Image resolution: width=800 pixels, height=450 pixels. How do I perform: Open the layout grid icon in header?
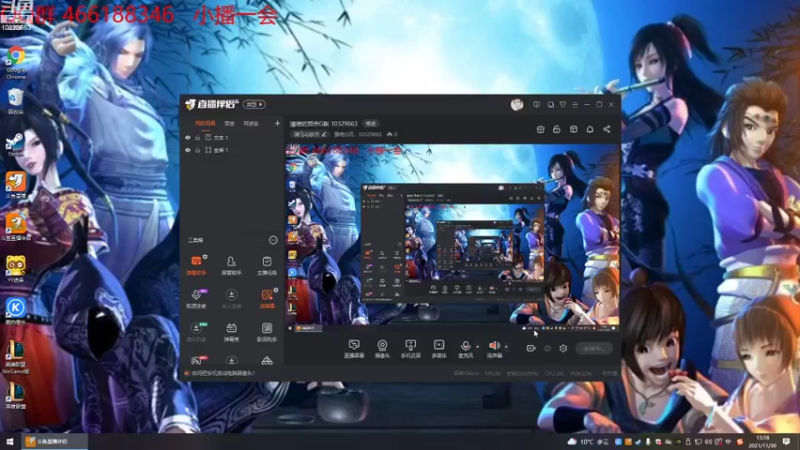coord(573,130)
